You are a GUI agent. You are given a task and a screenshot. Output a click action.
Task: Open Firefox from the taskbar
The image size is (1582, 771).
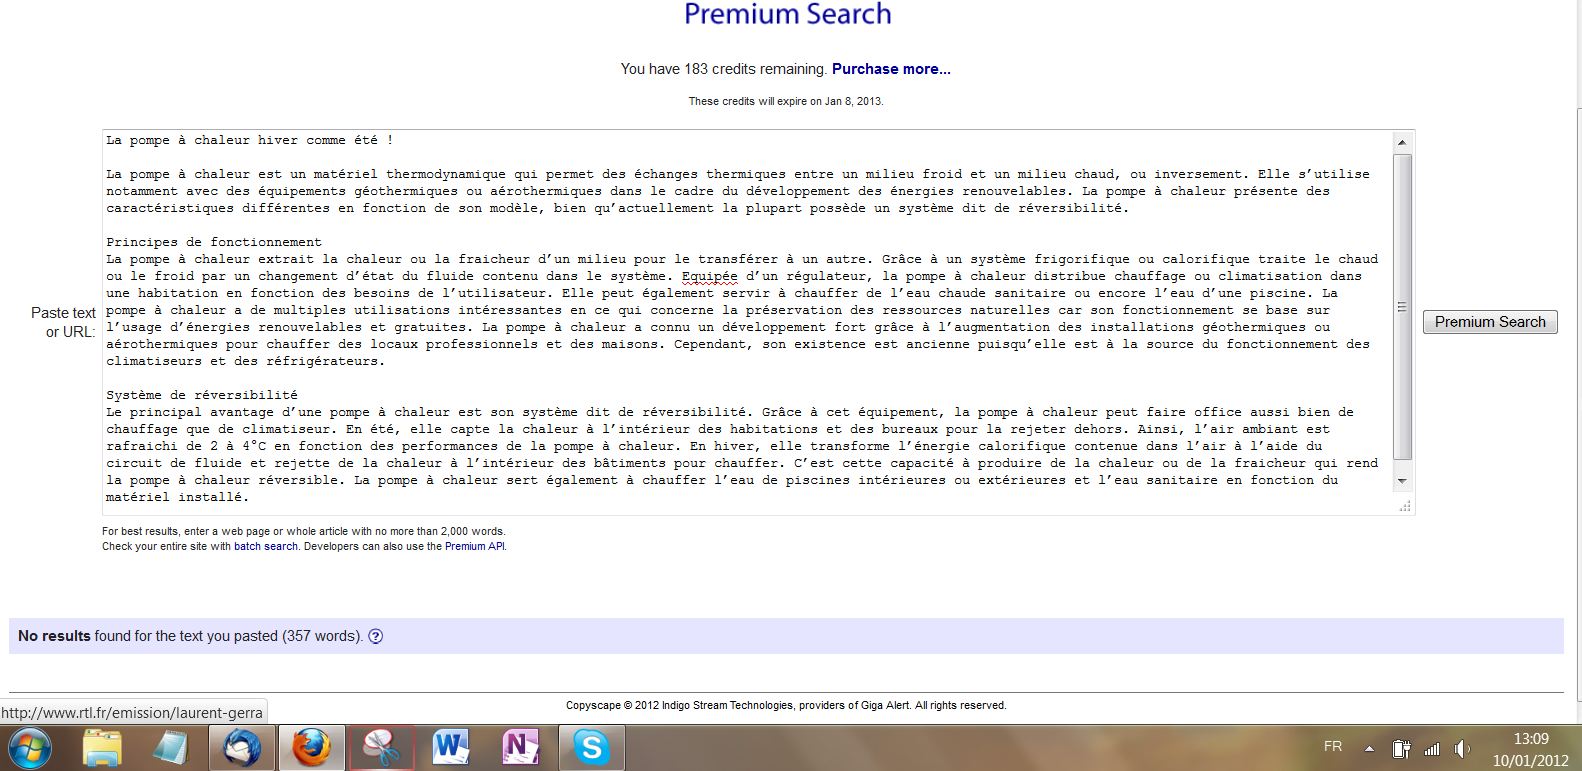pyautogui.click(x=311, y=747)
